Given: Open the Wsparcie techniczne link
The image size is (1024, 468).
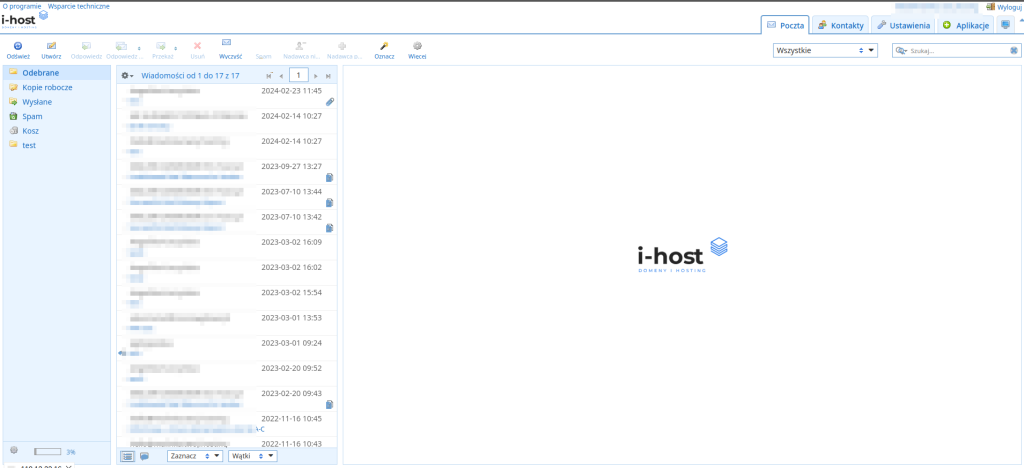Looking at the screenshot, I should pos(79,6).
